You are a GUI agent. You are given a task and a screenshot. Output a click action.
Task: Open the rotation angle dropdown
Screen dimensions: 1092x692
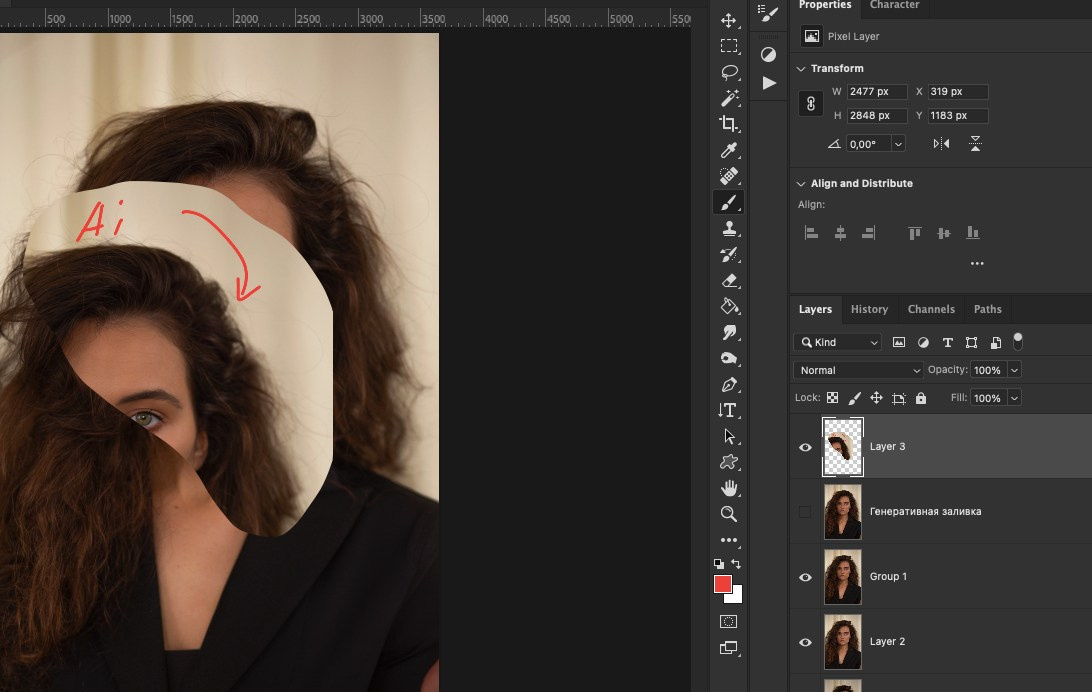[898, 143]
